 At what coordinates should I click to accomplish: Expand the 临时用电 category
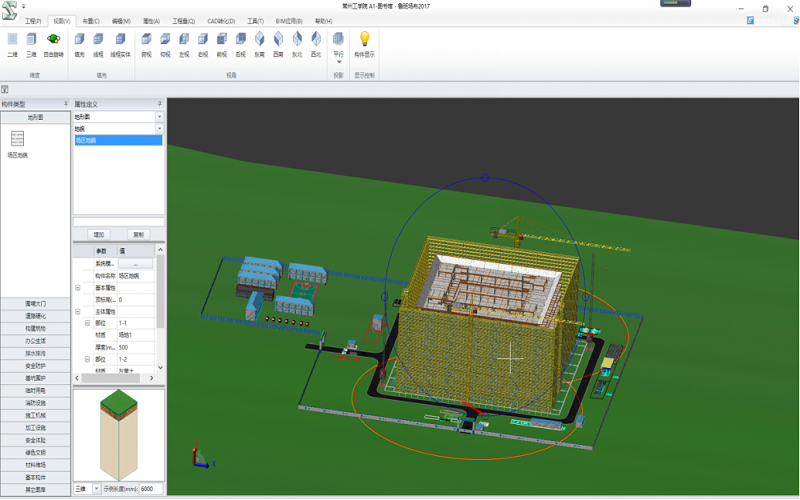35,391
